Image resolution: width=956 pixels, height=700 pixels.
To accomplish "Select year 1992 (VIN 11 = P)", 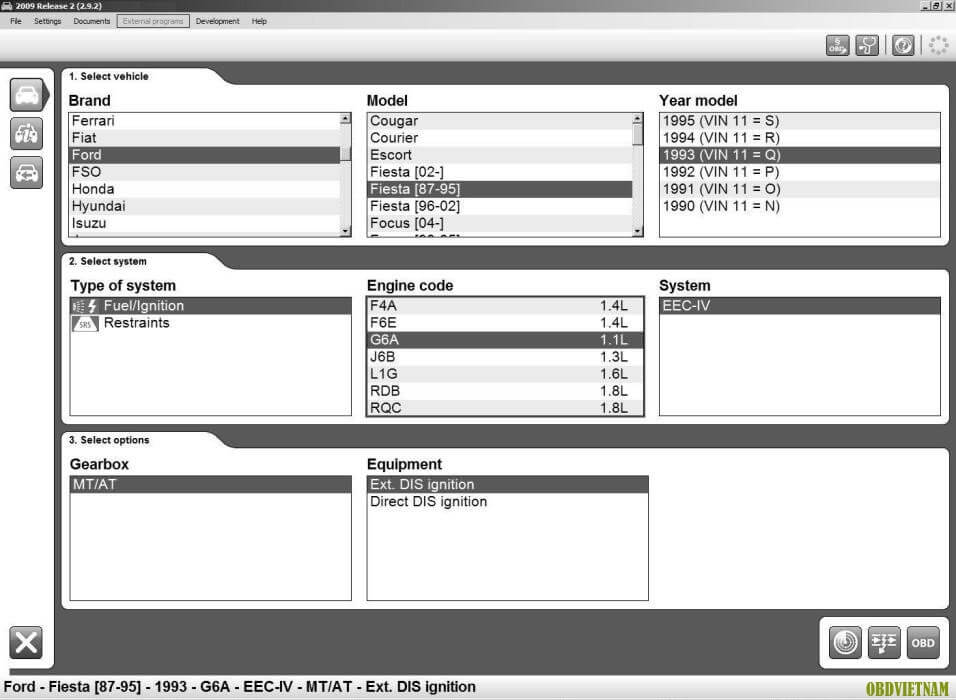I will click(800, 172).
